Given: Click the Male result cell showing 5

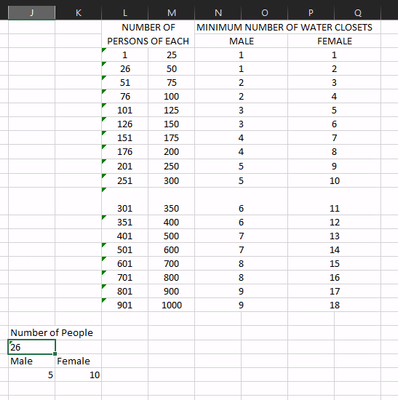Looking at the screenshot, I should click(x=32, y=375).
